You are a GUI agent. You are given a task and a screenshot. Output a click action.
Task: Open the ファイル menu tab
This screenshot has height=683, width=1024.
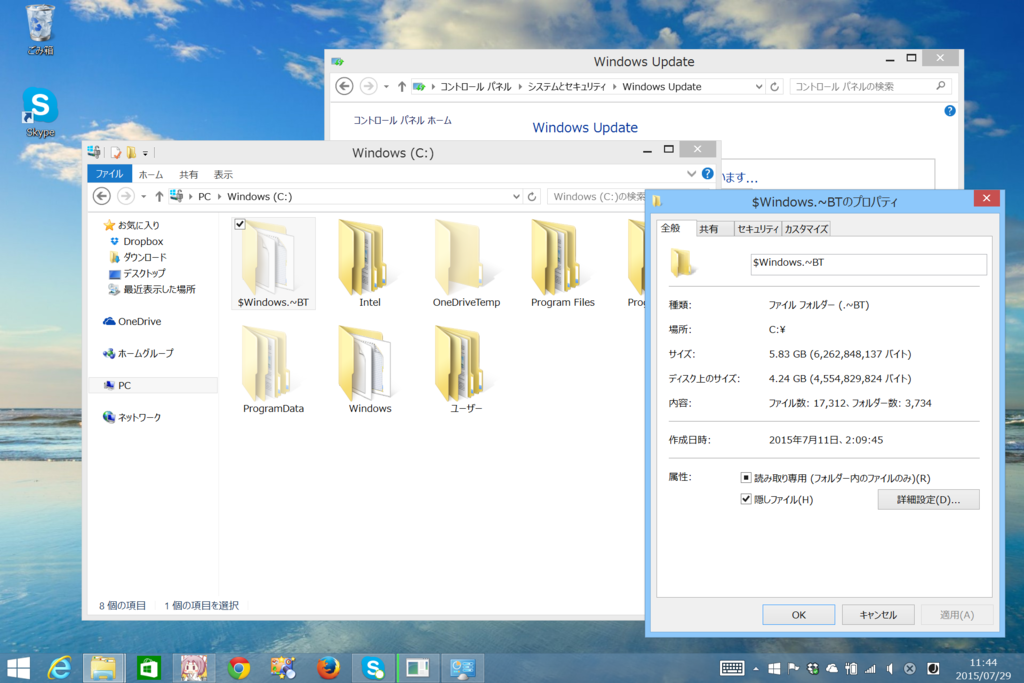(x=109, y=174)
